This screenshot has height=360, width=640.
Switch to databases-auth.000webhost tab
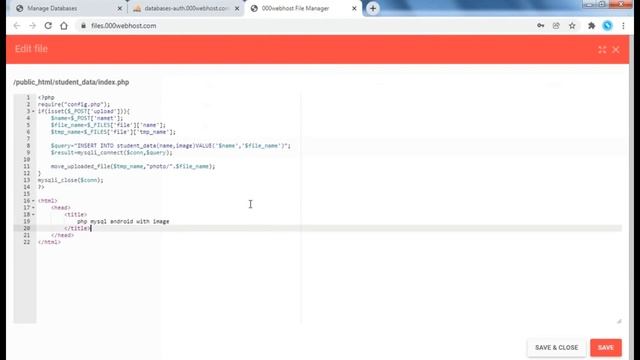[x=186, y=8]
